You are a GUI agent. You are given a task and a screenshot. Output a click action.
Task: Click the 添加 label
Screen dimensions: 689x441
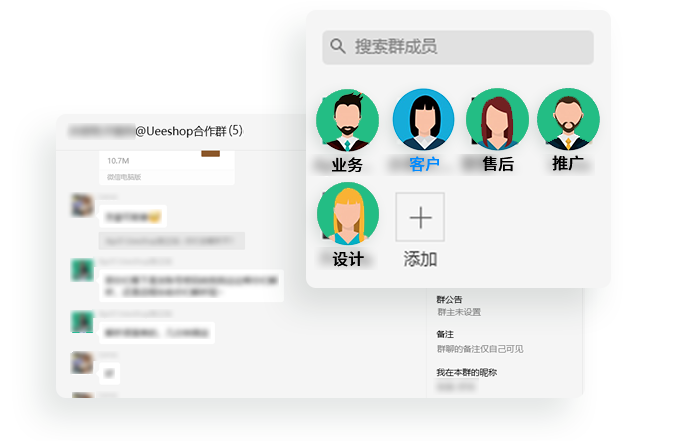420,260
